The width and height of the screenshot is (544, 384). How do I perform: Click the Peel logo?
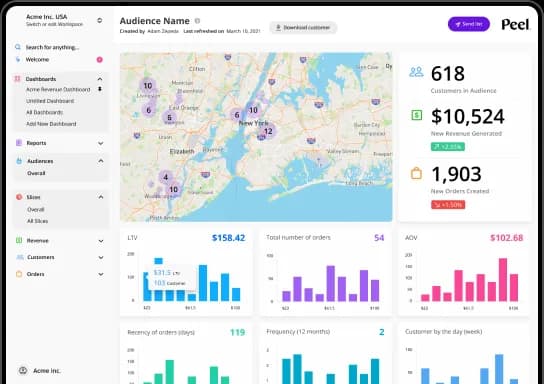[516, 25]
